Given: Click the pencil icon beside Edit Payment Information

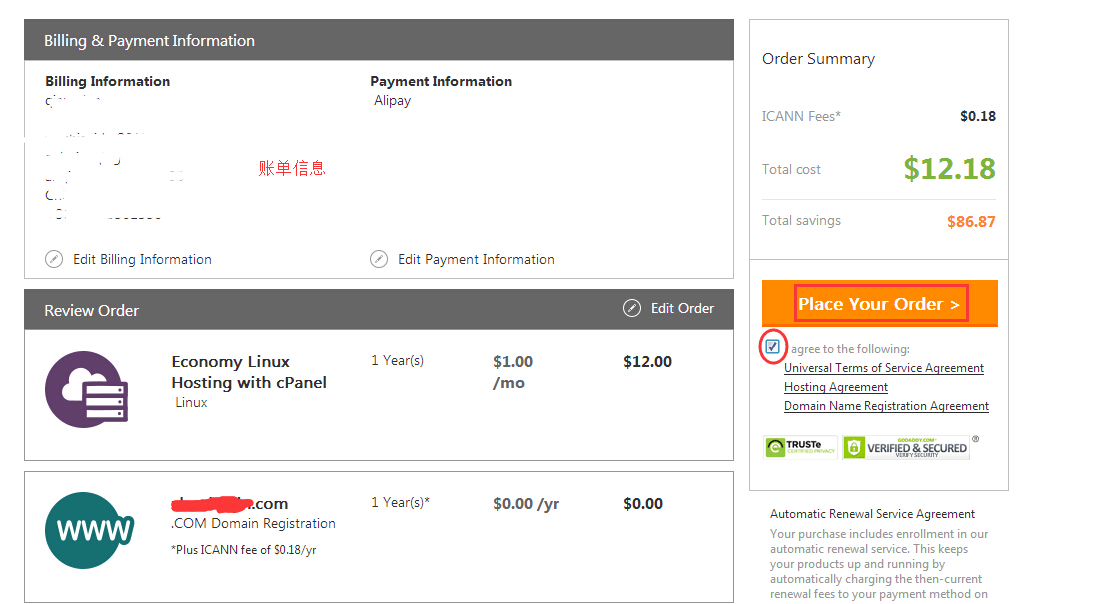Looking at the screenshot, I should pyautogui.click(x=379, y=259).
